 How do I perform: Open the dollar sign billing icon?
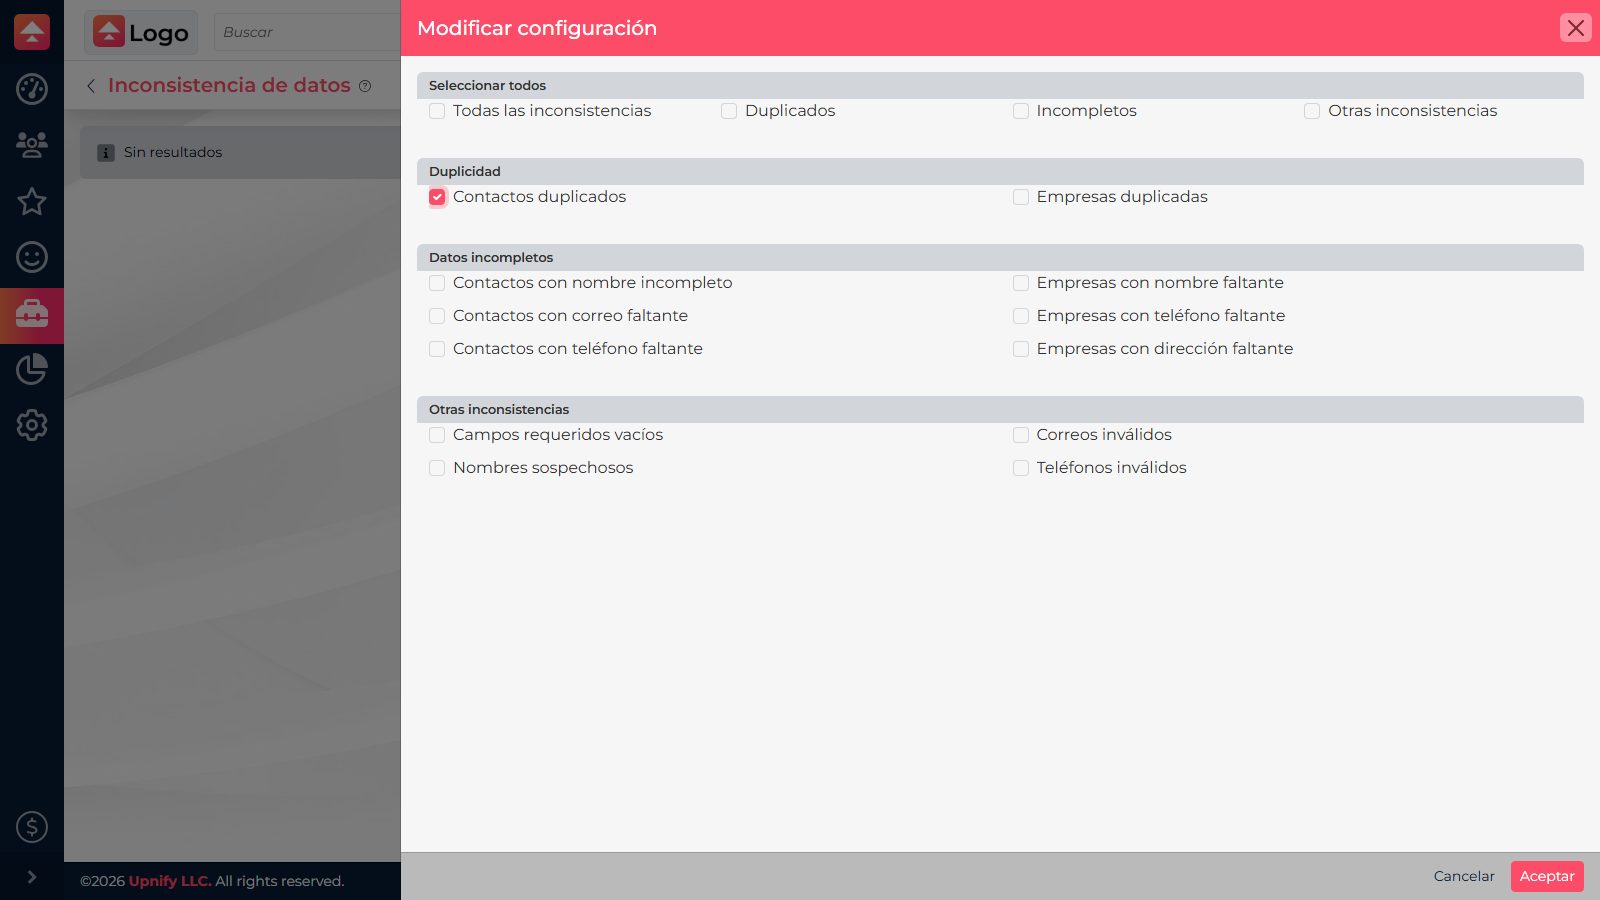click(x=32, y=827)
